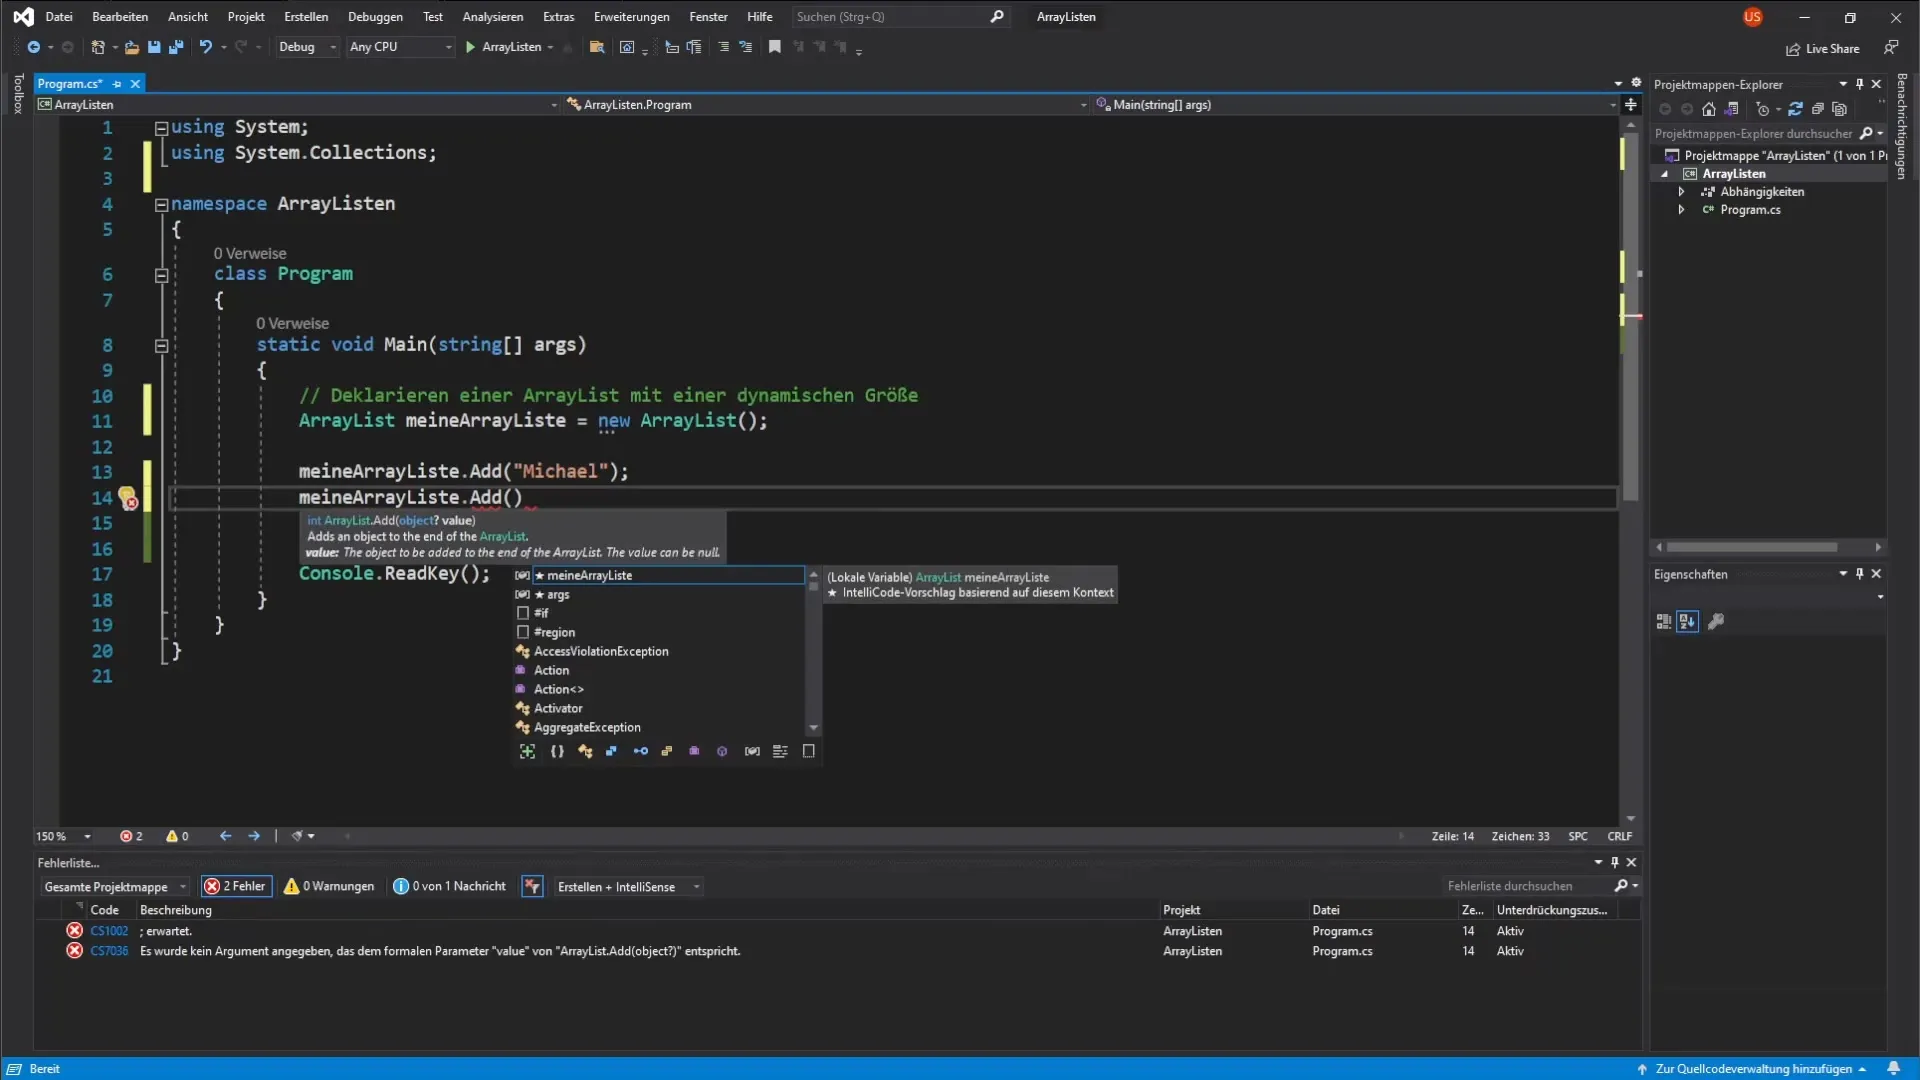The height and width of the screenshot is (1080, 1920).
Task: Toggle the 0 von 1 Nachricht filter
Action: (x=450, y=886)
